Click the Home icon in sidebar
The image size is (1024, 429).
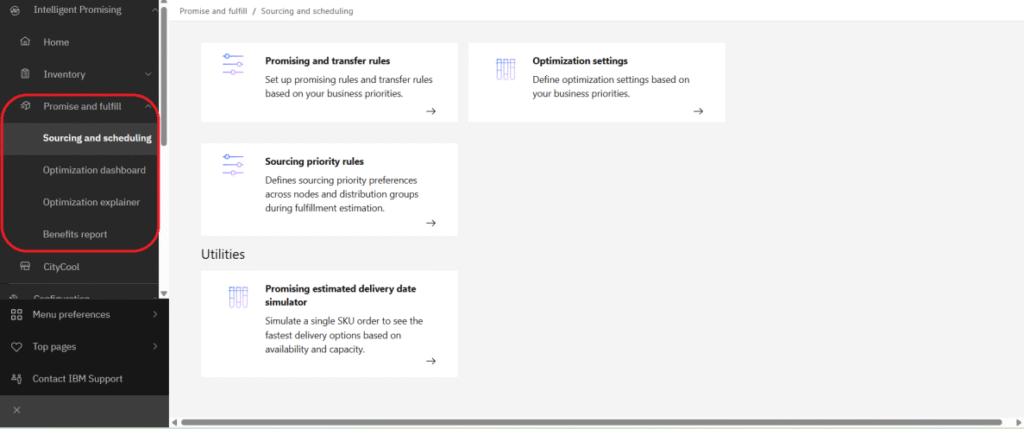(25, 43)
